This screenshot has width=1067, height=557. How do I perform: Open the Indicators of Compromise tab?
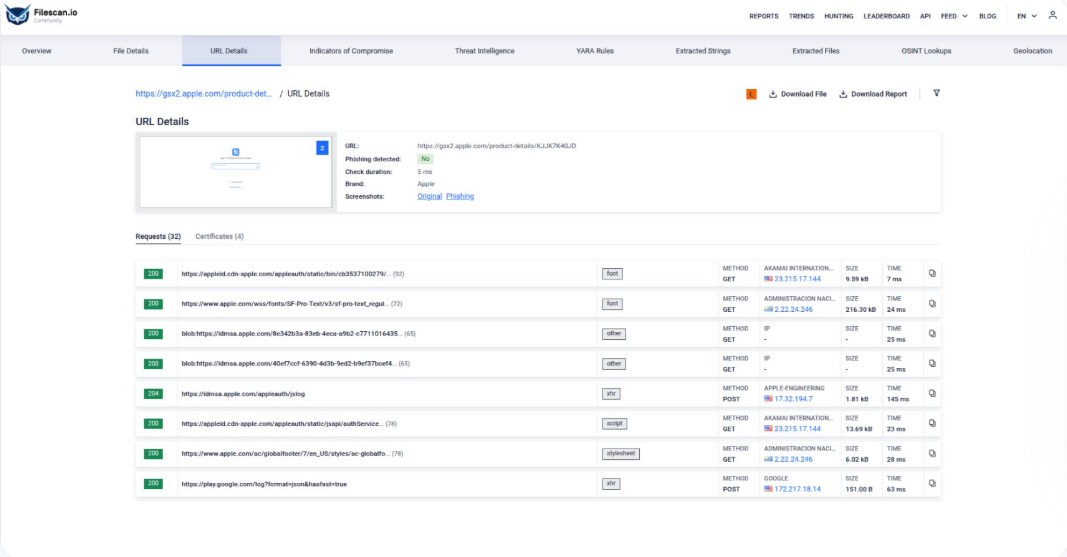click(x=351, y=51)
